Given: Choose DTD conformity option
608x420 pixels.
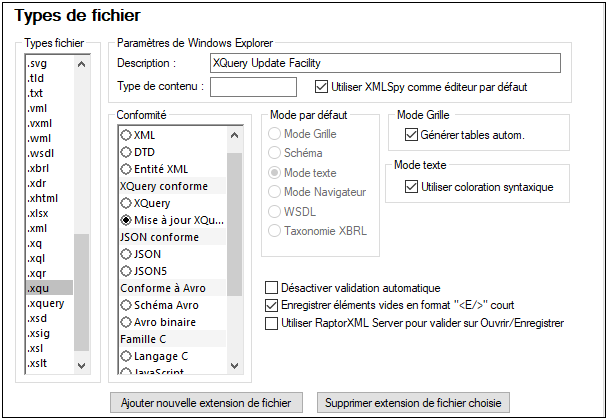Looking at the screenshot, I should [x=127, y=152].
